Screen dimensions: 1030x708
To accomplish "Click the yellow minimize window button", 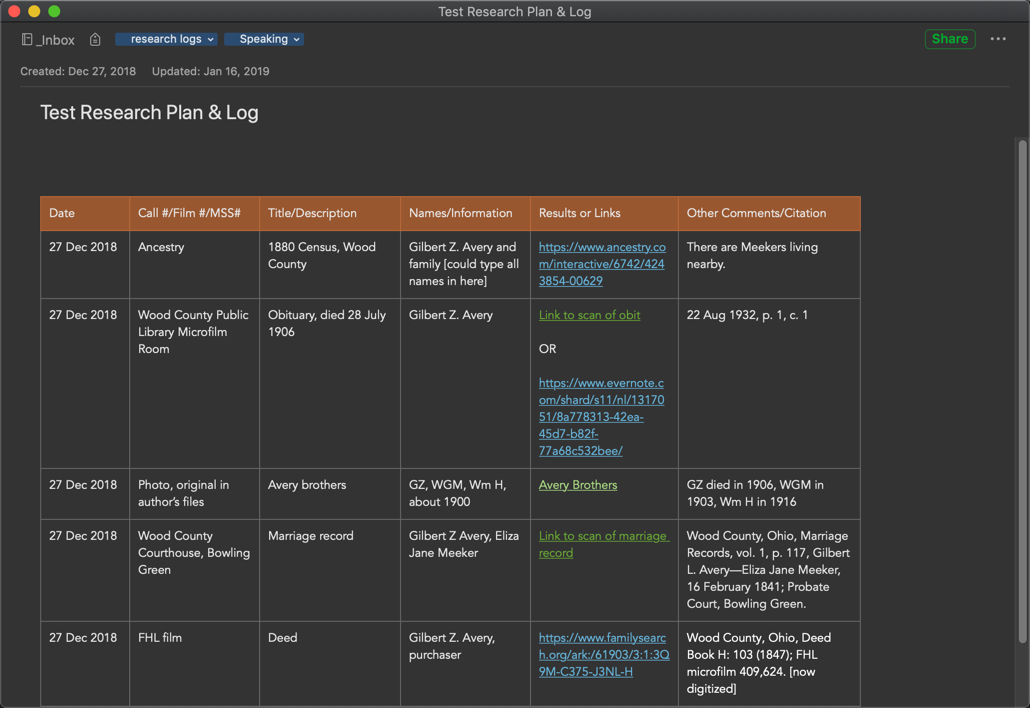I will [x=34, y=11].
